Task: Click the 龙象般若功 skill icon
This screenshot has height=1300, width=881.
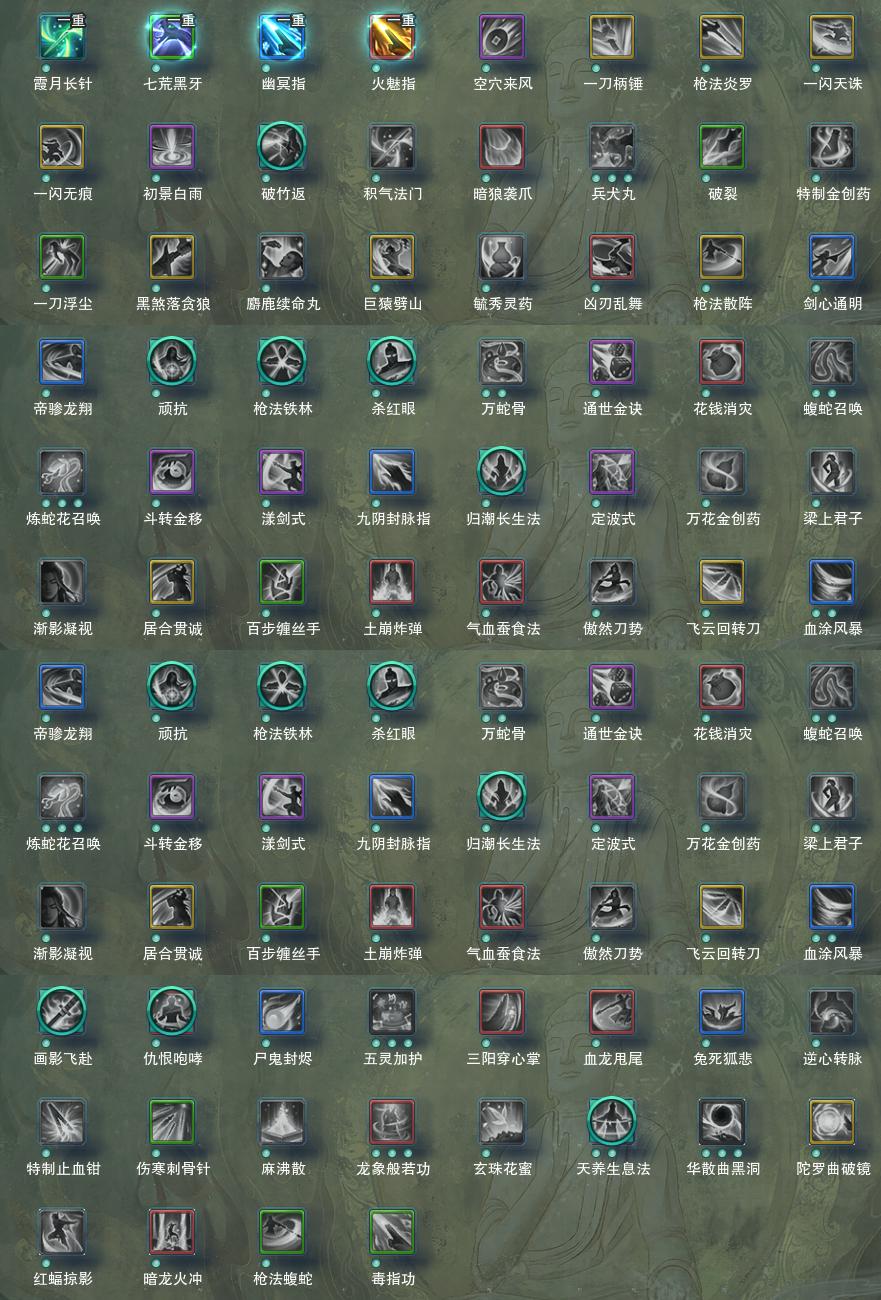Action: (x=392, y=1122)
